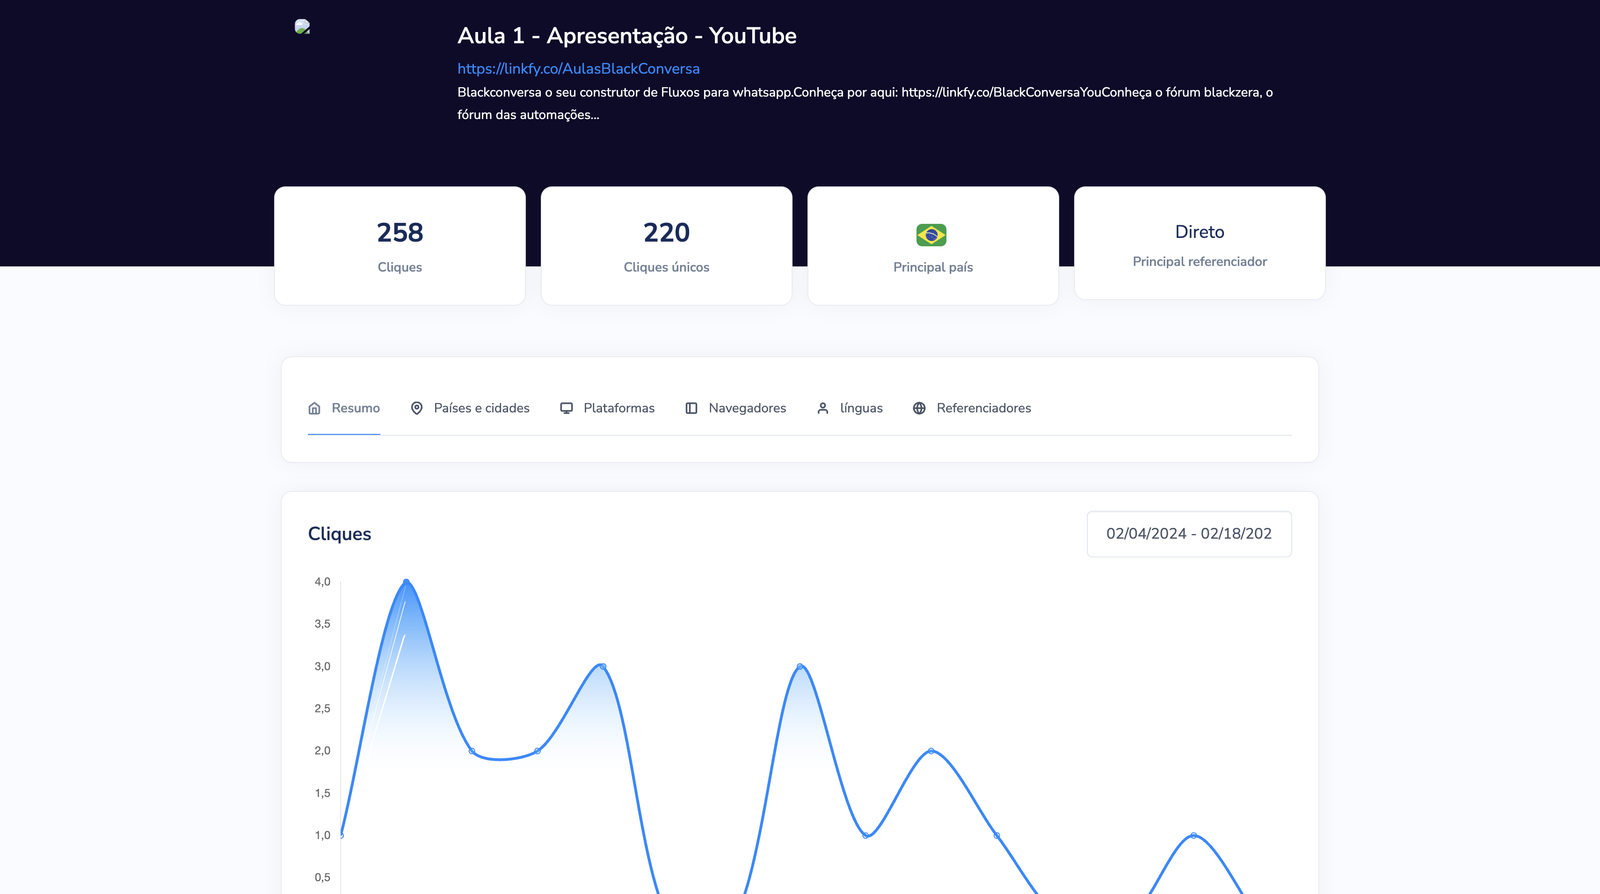Click the person icon beside línguas

coord(823,408)
